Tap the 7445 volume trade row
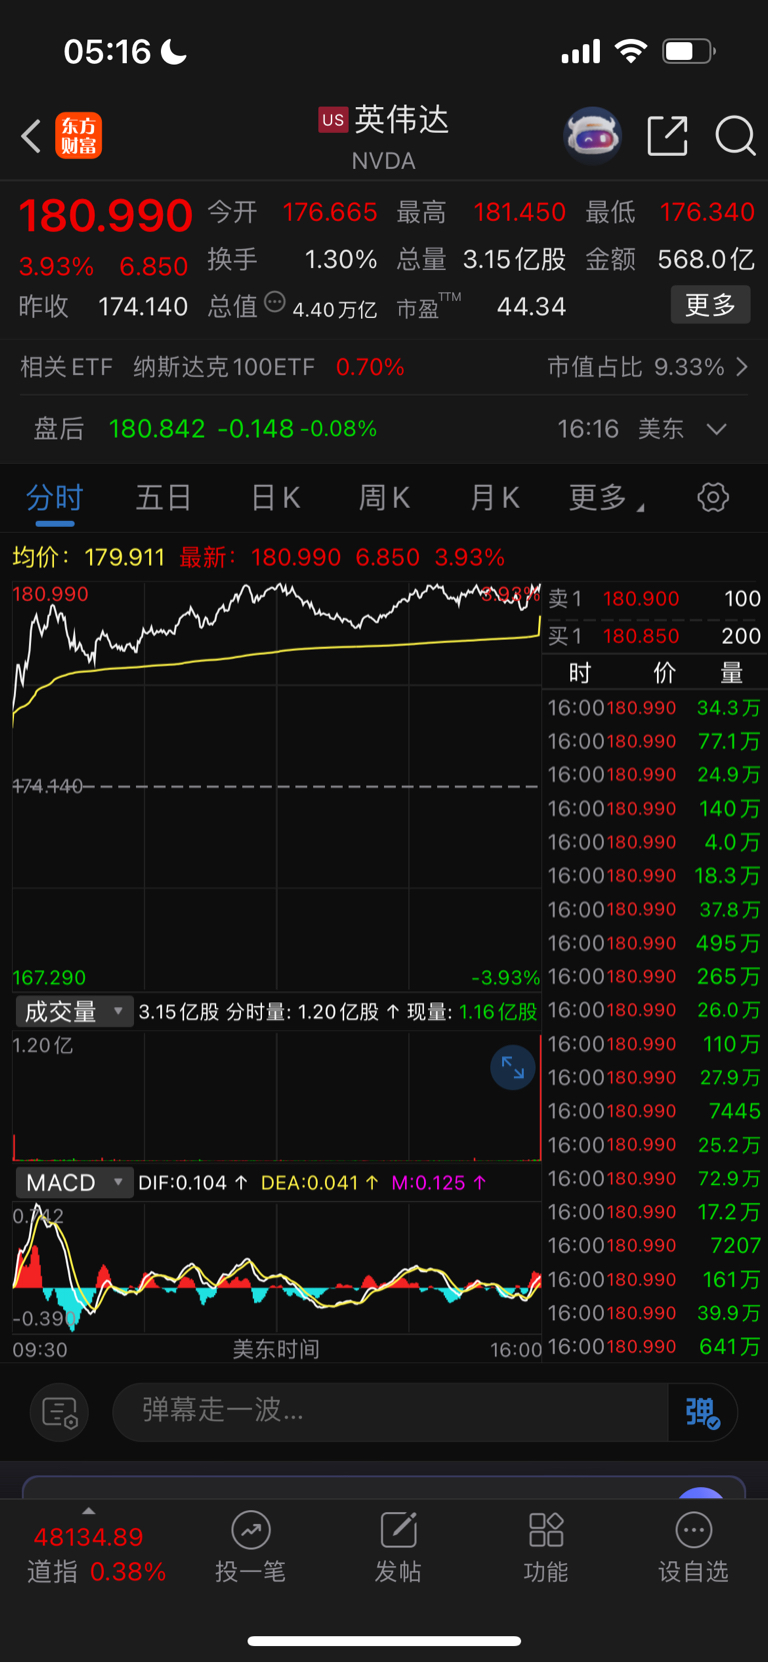Screen dimensions: 768x1663 click(654, 1111)
